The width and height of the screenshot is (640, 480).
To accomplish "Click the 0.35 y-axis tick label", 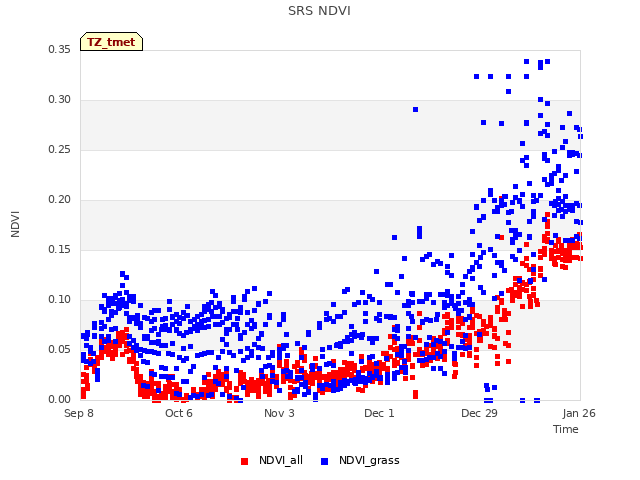I will (x=60, y=50).
